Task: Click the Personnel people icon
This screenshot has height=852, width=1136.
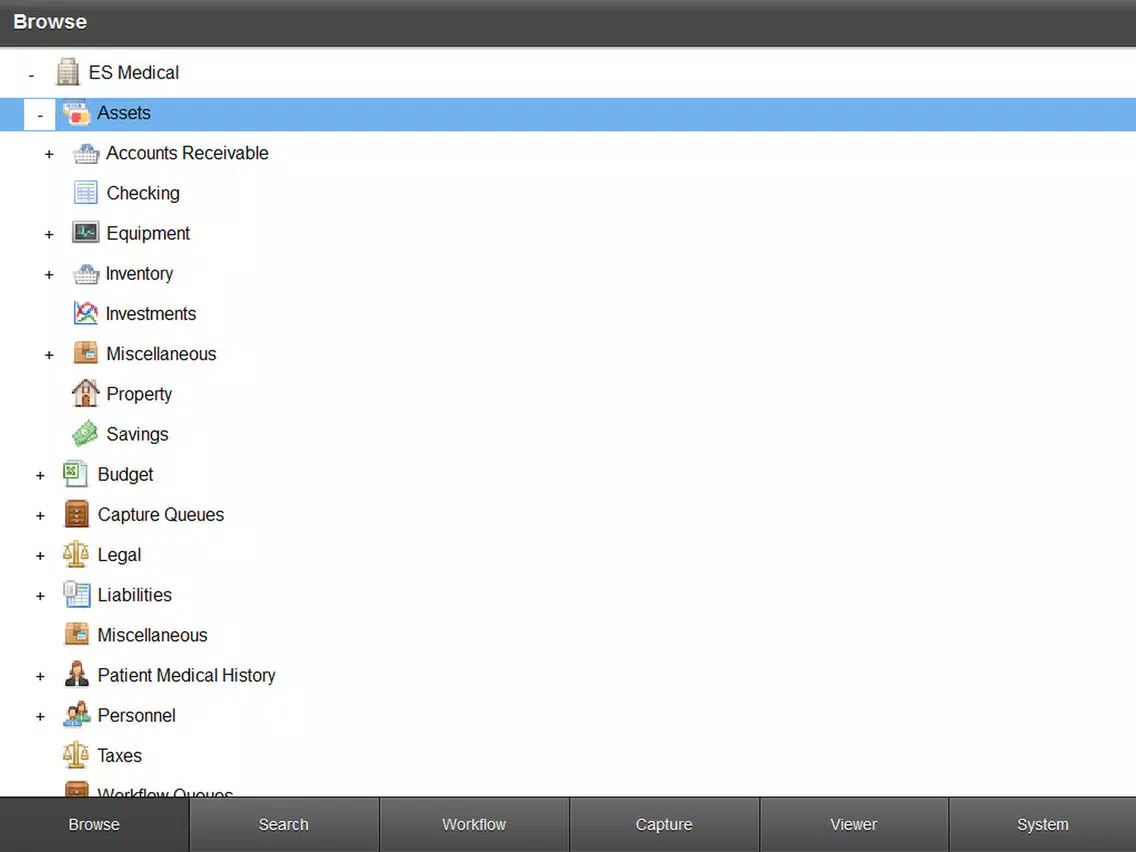Action: click(76, 715)
